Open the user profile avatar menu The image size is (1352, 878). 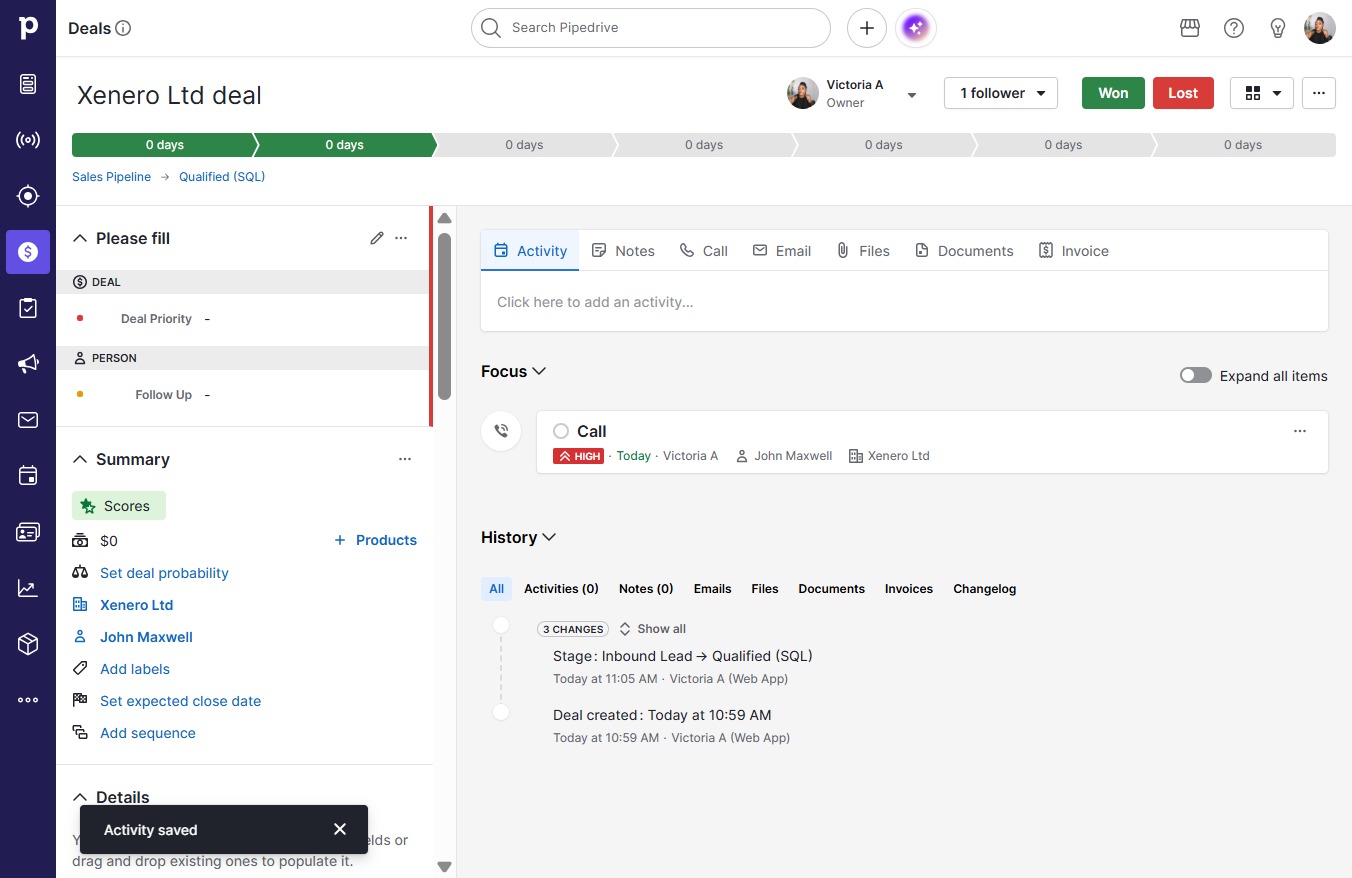(1320, 28)
